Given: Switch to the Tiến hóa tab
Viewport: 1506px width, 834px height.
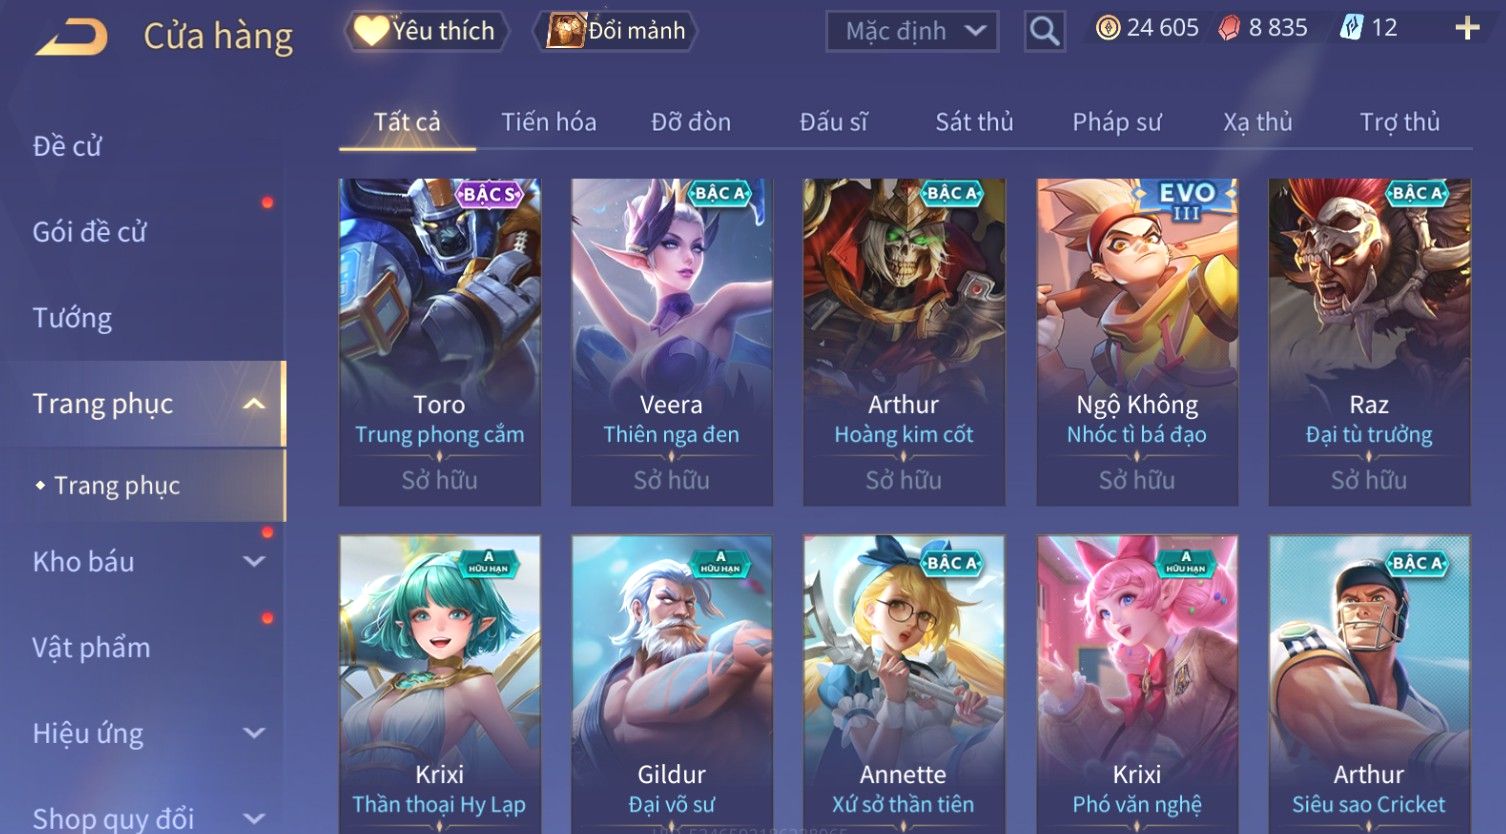Looking at the screenshot, I should coord(548,122).
